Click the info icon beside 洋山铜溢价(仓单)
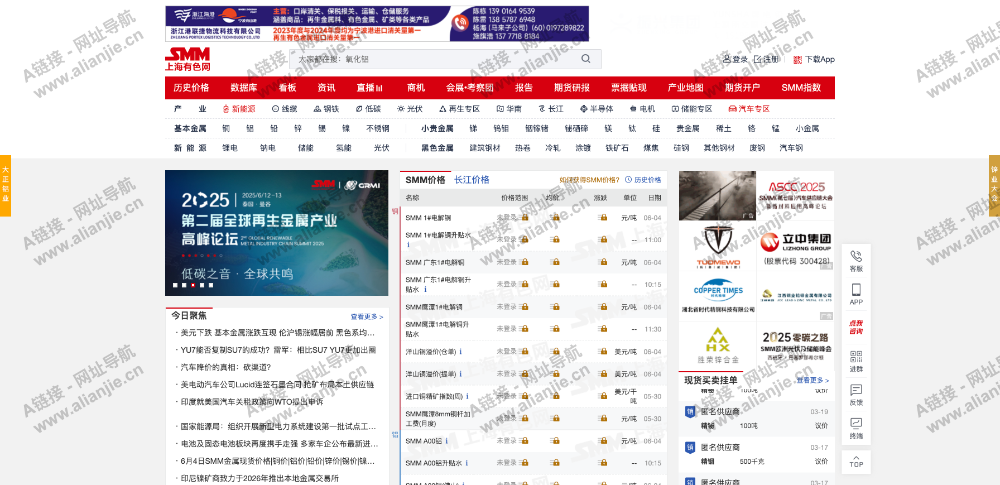1000x485 pixels. click(x=460, y=352)
